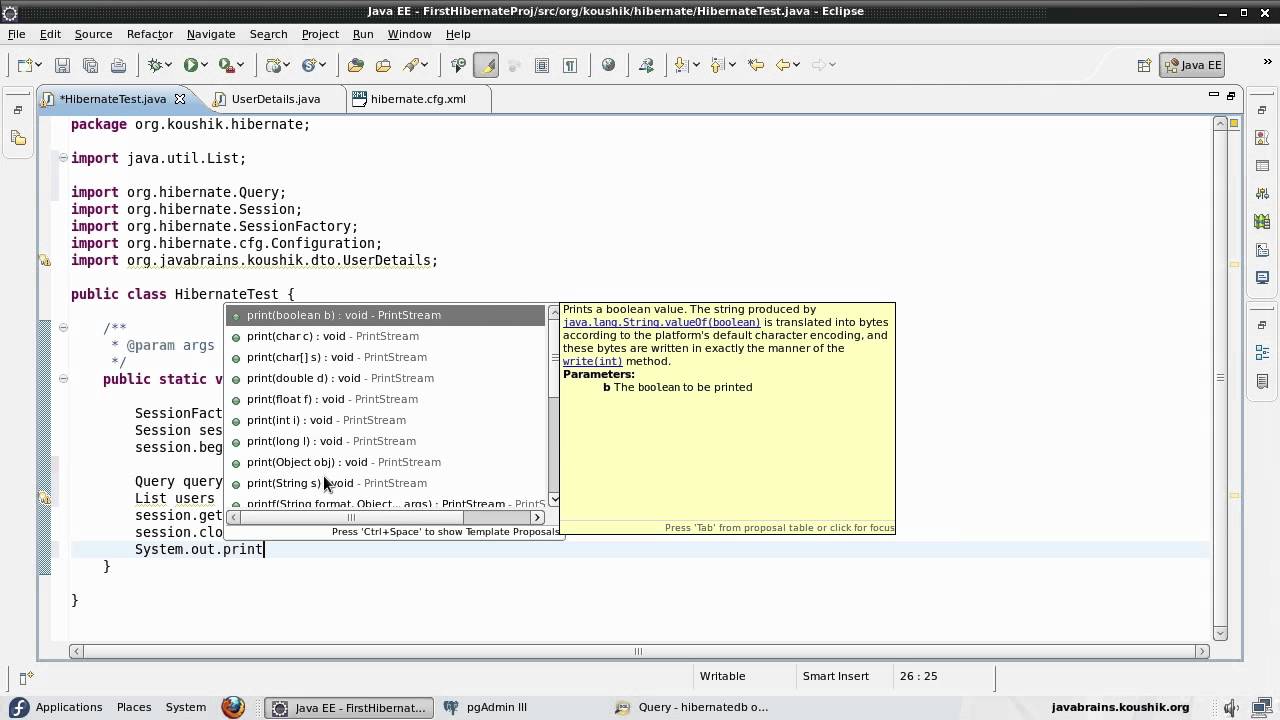Click the proposal list scroll-down arrow
Image resolution: width=1280 pixels, height=720 pixels.
point(555,500)
